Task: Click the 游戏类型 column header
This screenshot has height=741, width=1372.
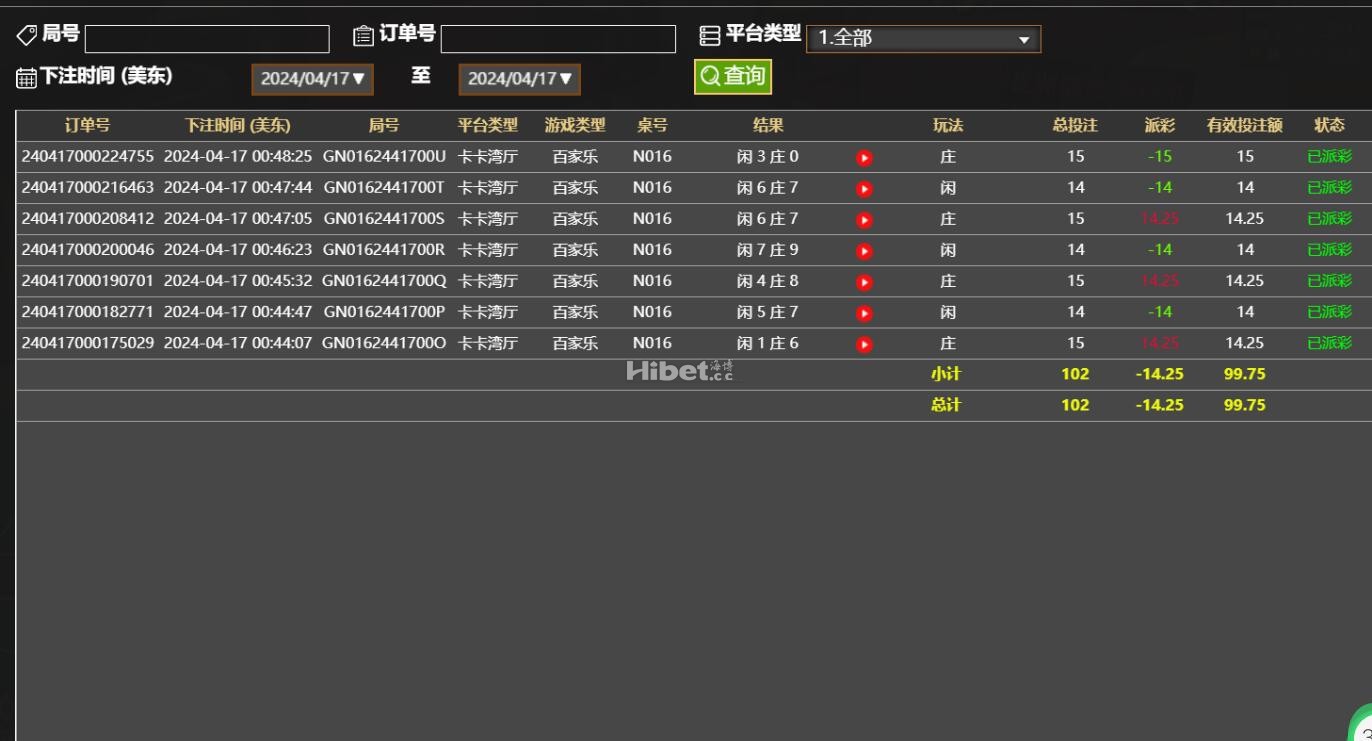Action: 575,125
